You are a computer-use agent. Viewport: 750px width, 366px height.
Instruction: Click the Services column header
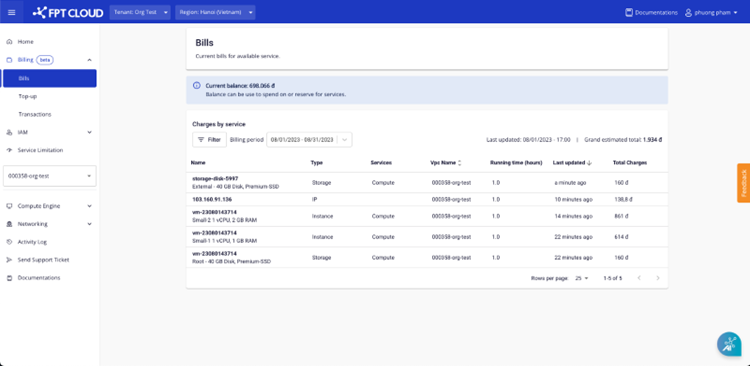tap(381, 163)
